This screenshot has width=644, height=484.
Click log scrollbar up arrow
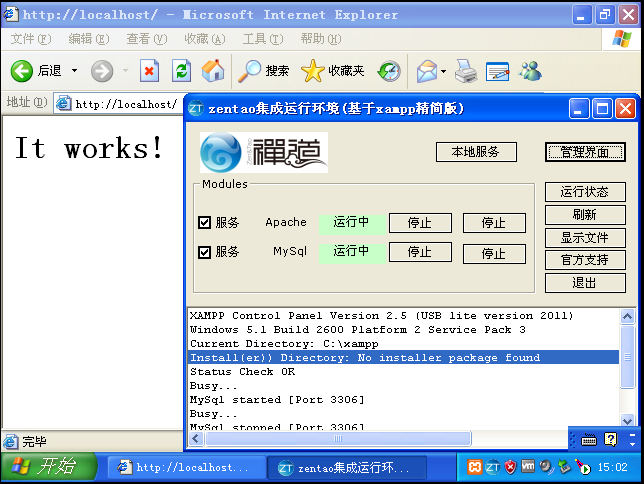(627, 316)
